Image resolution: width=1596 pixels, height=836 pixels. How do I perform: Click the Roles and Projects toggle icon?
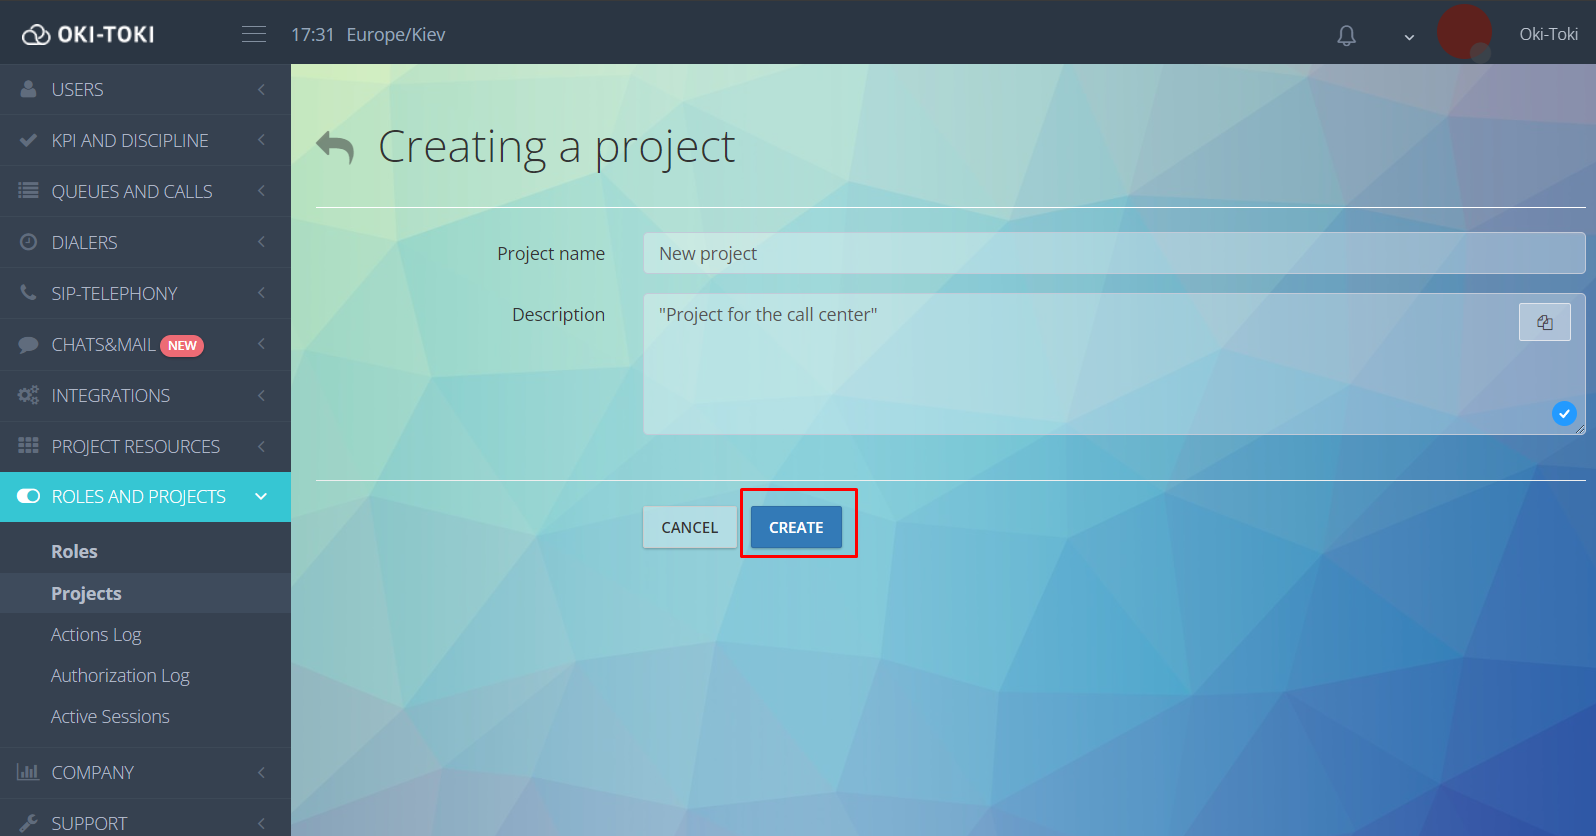[28, 496]
